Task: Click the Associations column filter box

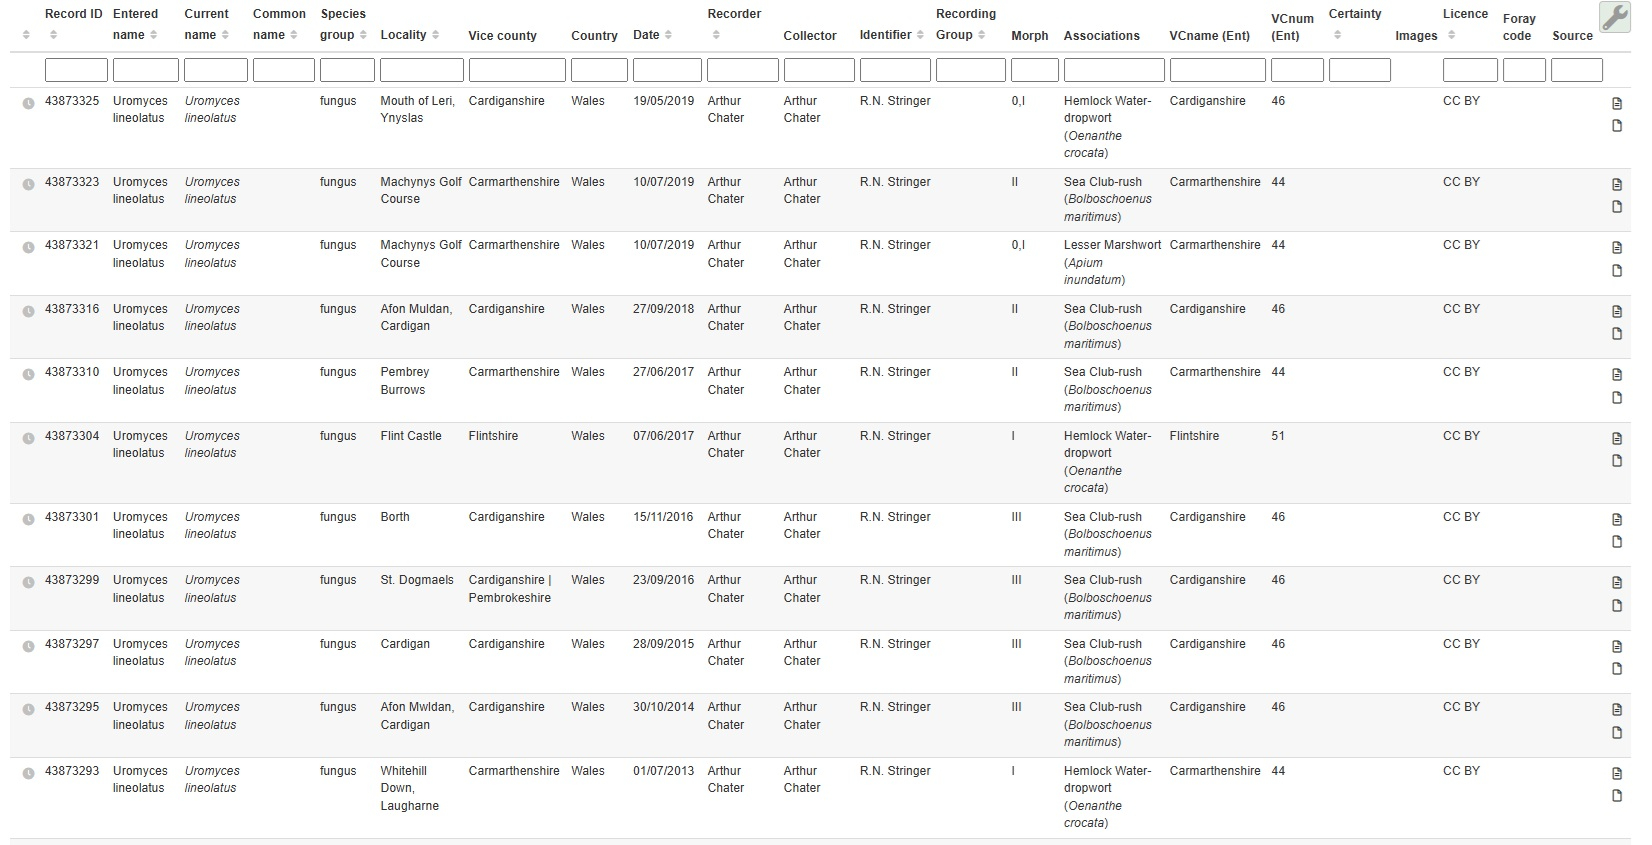Action: pos(1113,70)
